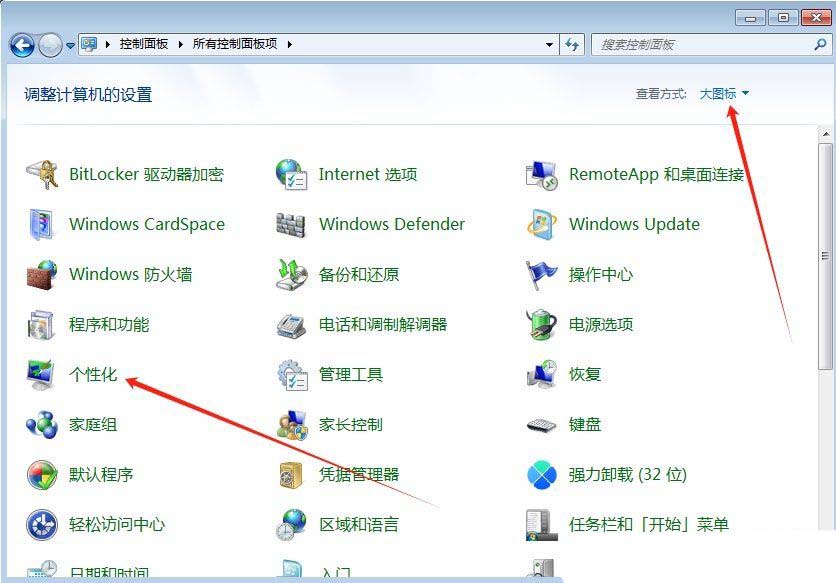Open the 管理工具 link
The image size is (836, 583).
[x=351, y=374]
